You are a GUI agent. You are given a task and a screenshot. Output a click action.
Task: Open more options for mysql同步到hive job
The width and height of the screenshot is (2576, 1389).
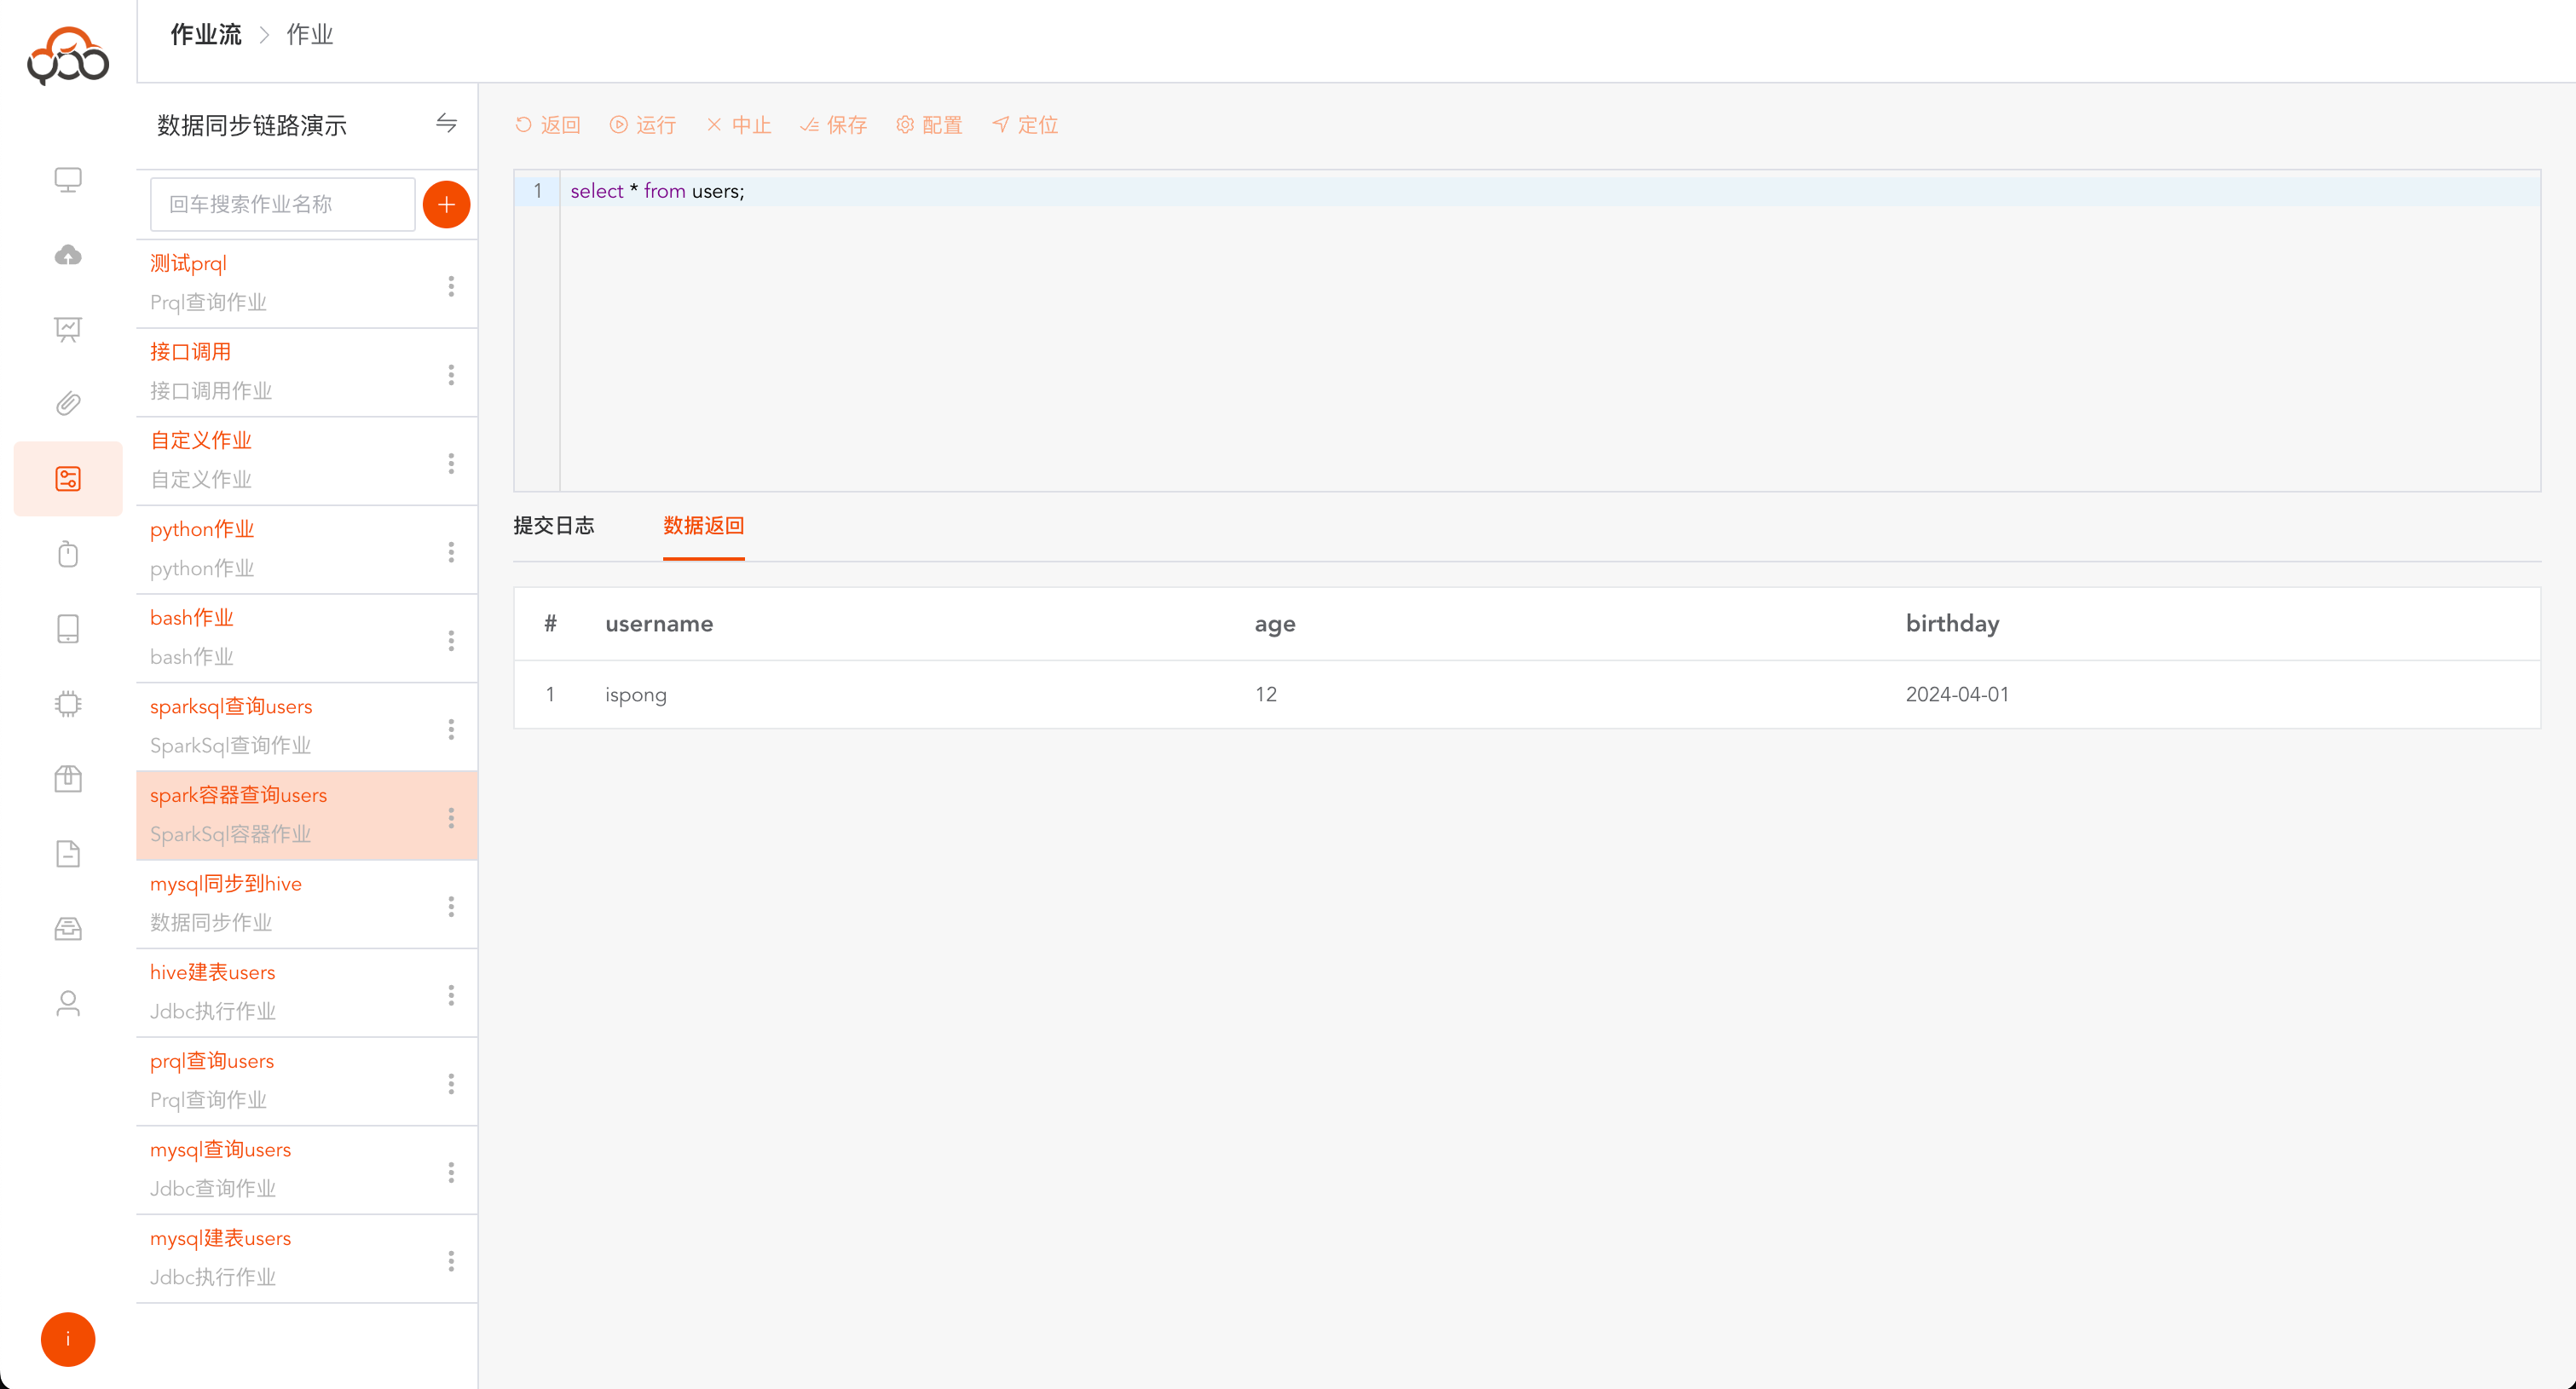(451, 906)
